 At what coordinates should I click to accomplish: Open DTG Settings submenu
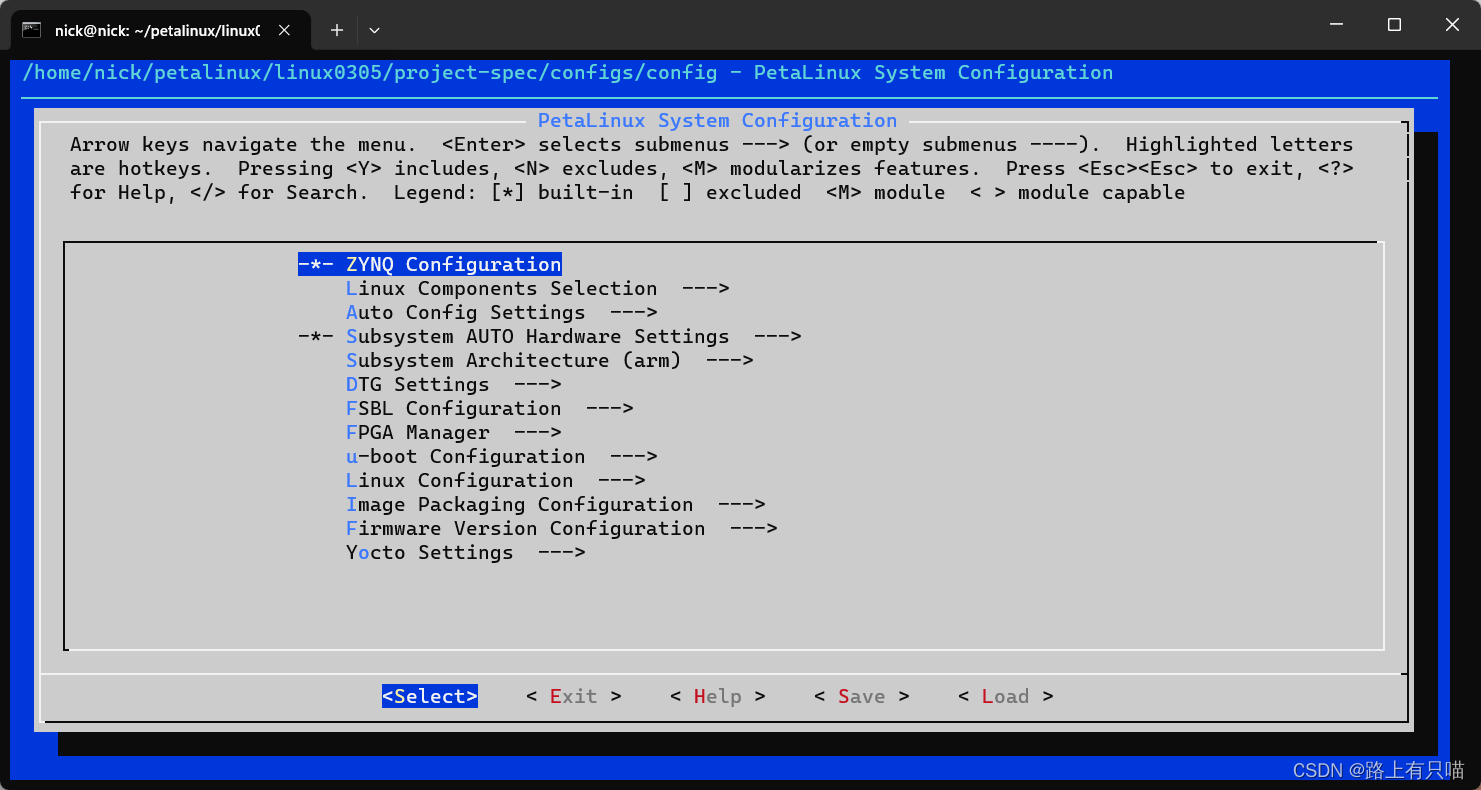tap(454, 384)
